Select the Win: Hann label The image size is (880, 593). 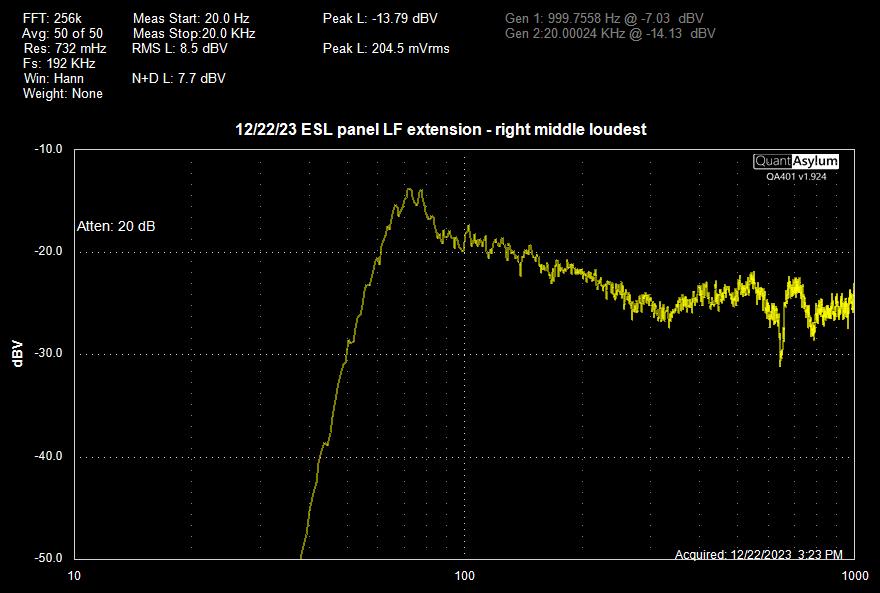coord(54,79)
